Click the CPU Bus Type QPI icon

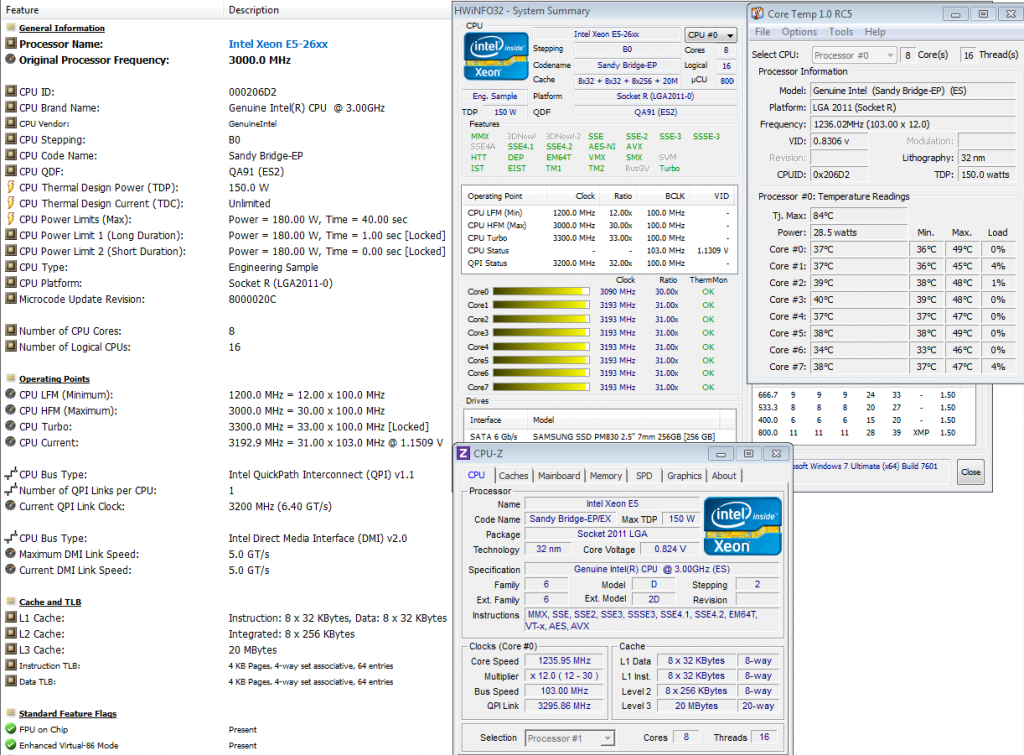(x=11, y=474)
